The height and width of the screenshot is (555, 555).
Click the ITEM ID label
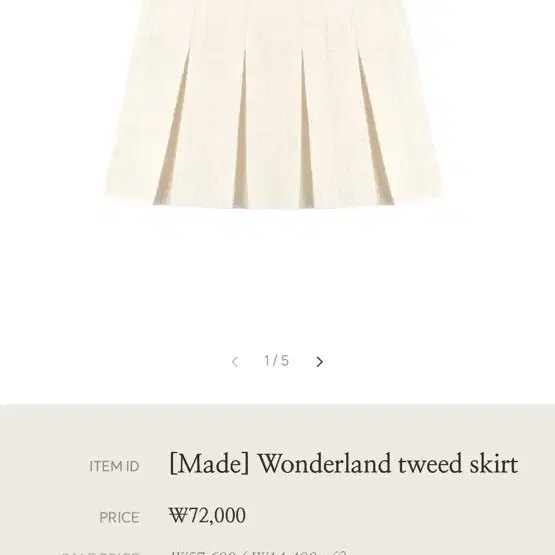114,466
